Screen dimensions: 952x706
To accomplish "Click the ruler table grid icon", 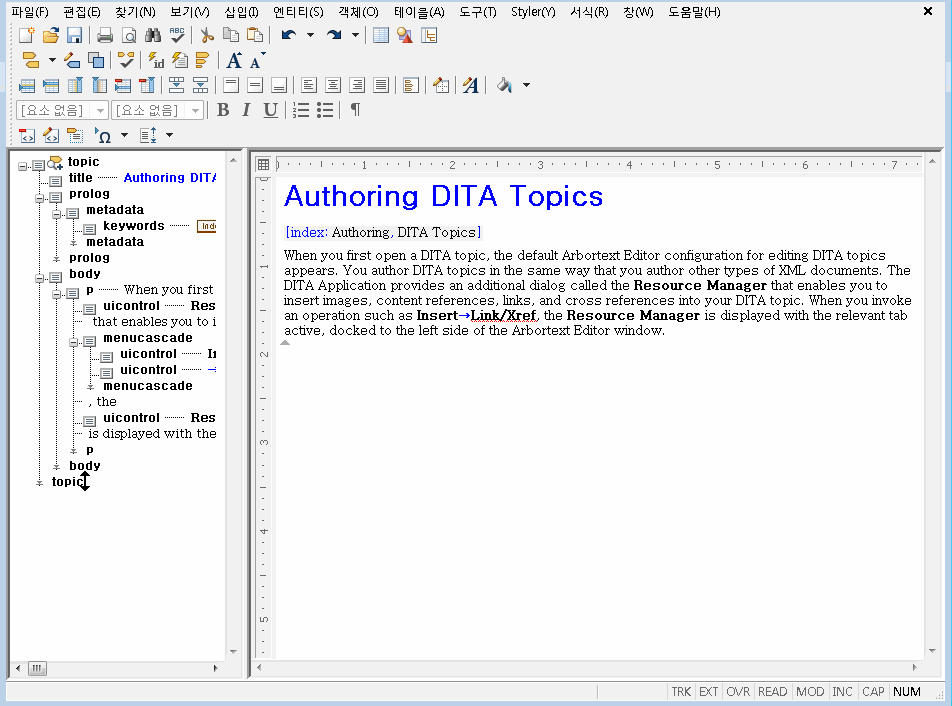I will click(263, 164).
